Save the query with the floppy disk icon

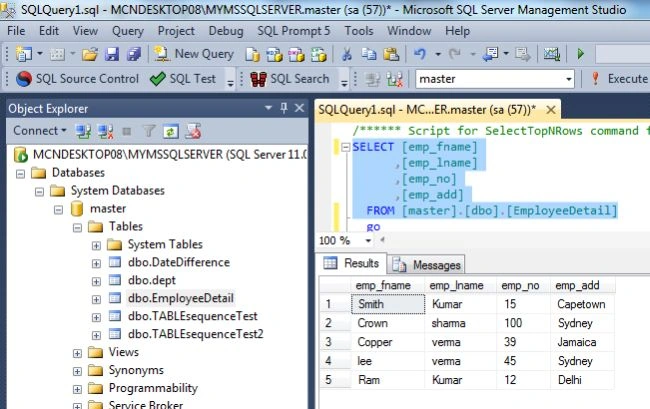coord(112,54)
